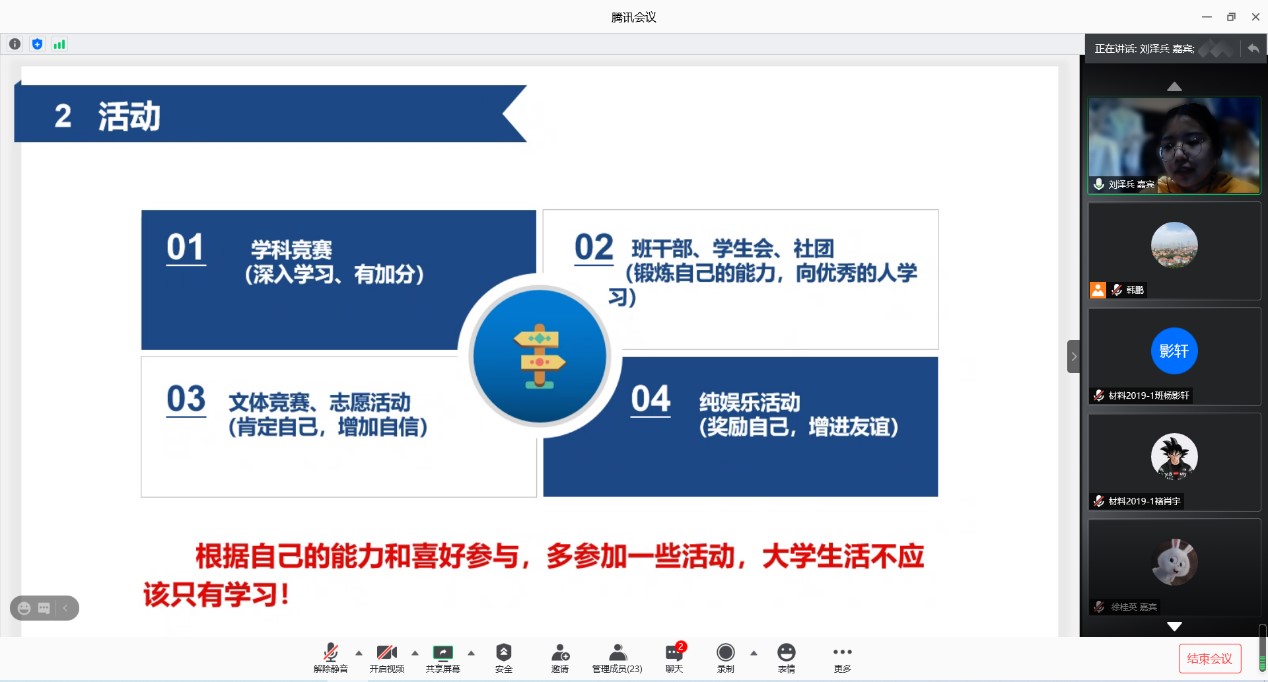
Task: Click the red 结束会议 button
Action: 1210,658
